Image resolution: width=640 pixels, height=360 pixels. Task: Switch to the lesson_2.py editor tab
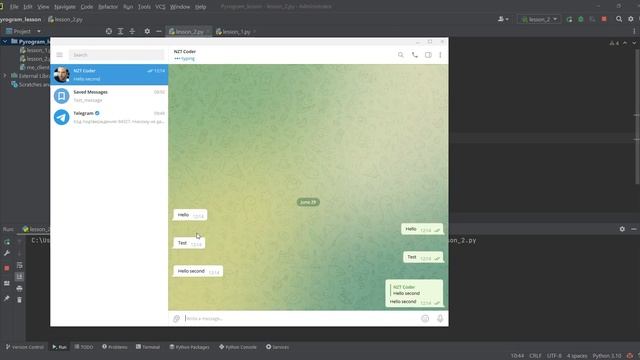(188, 31)
